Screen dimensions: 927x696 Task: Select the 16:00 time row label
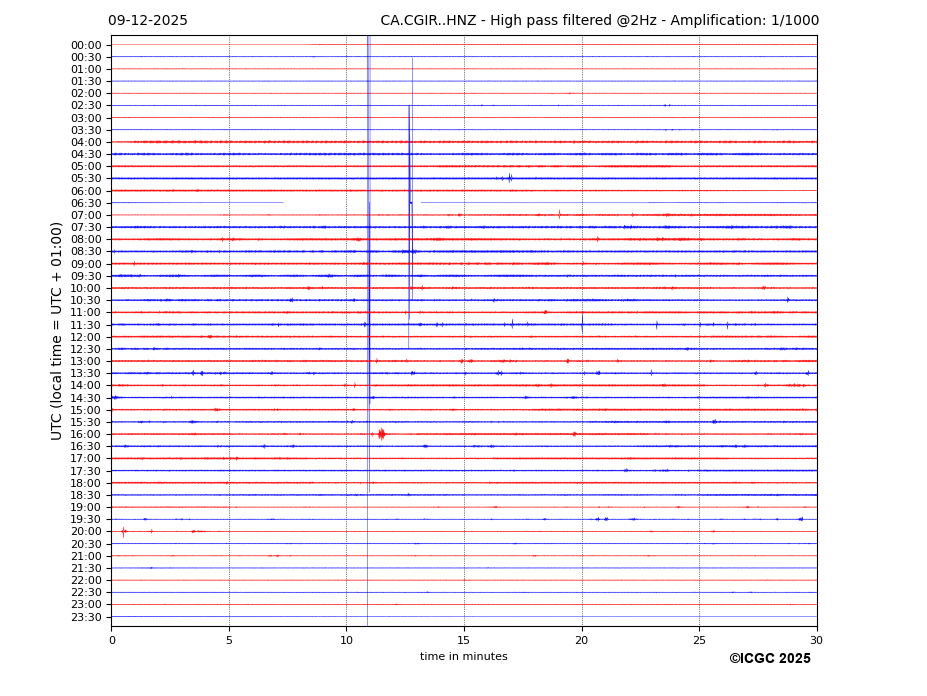tap(85, 434)
